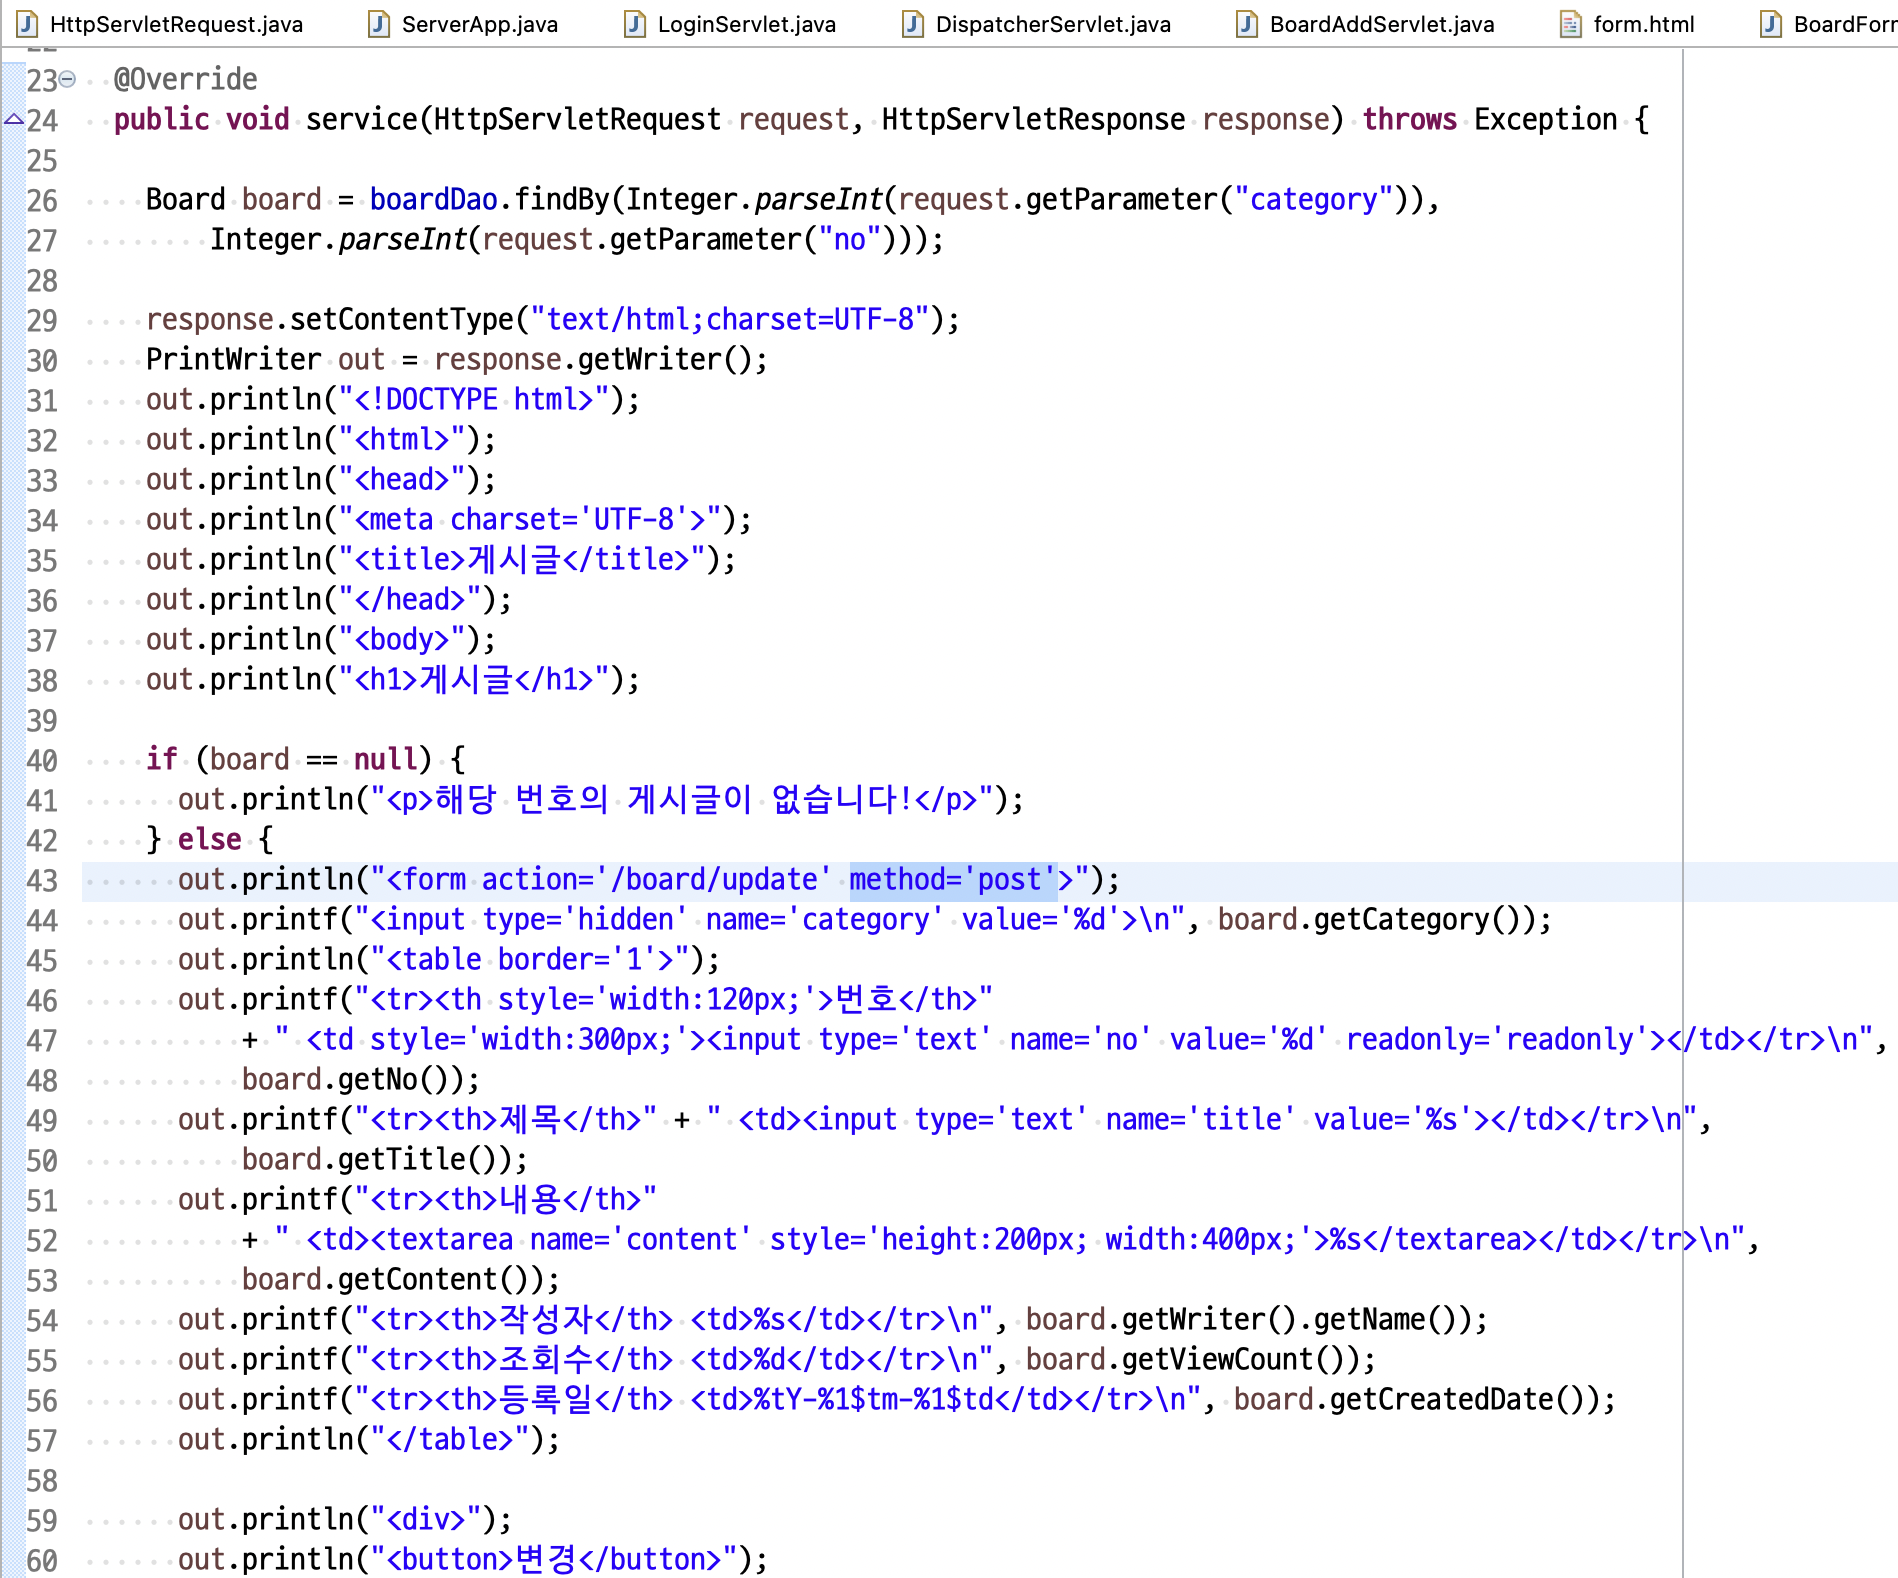This screenshot has height=1578, width=1898.
Task: Click 'getViewCount()' on line 55
Action: click(1233, 1360)
